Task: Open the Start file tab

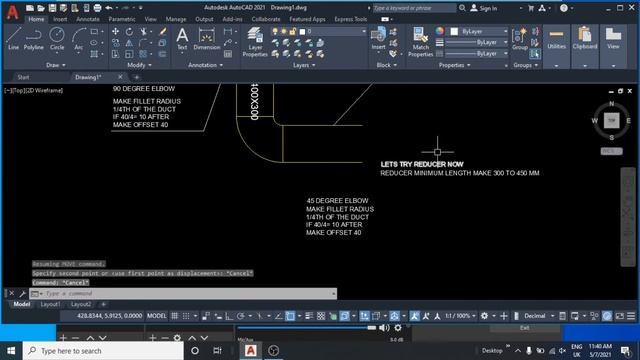Action: coord(23,77)
